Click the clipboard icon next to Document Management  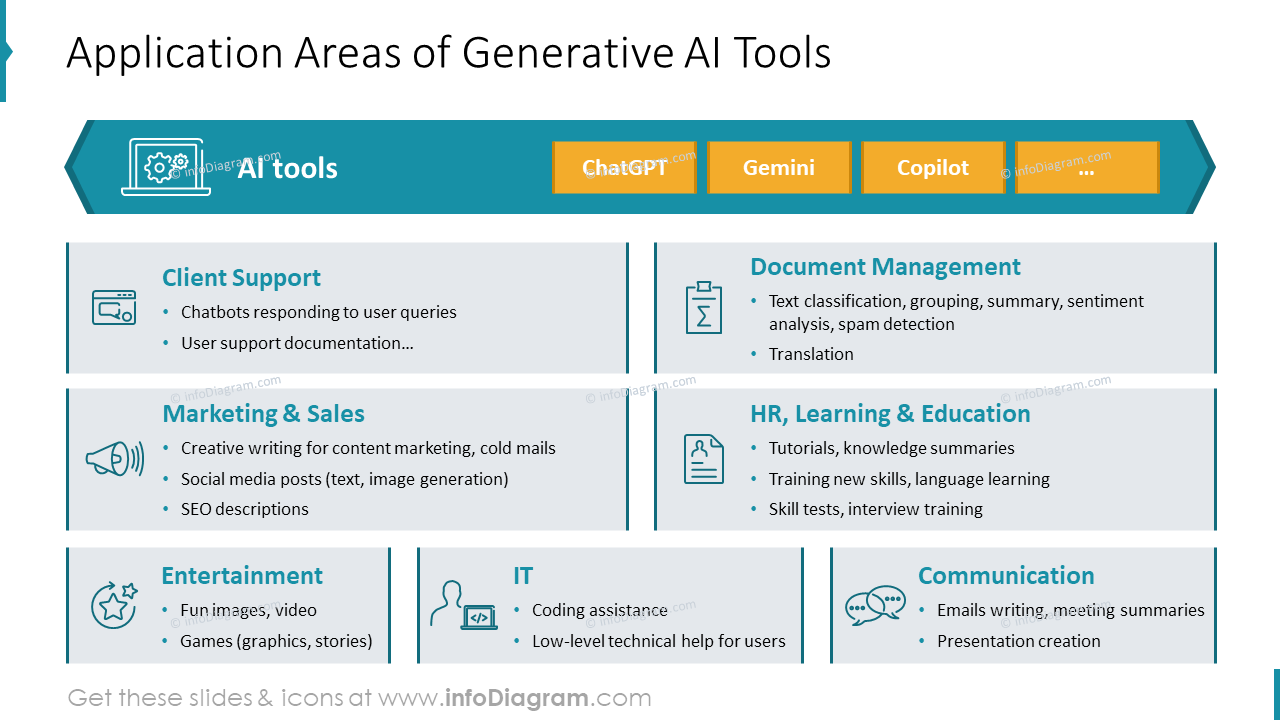(703, 307)
